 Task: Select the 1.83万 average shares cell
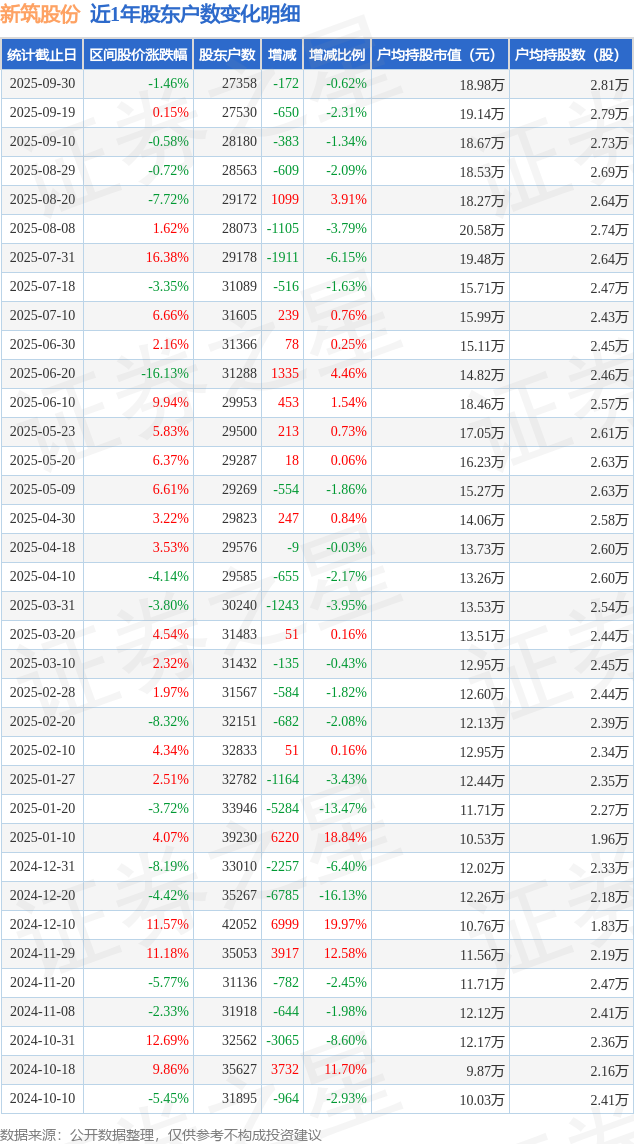pyautogui.click(x=608, y=925)
